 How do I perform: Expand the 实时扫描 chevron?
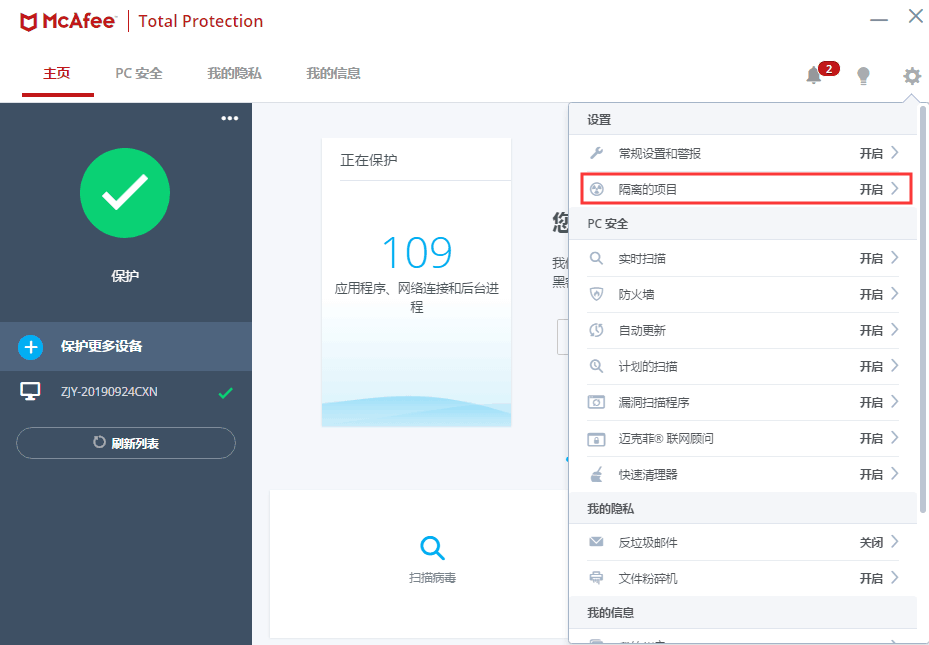895,258
